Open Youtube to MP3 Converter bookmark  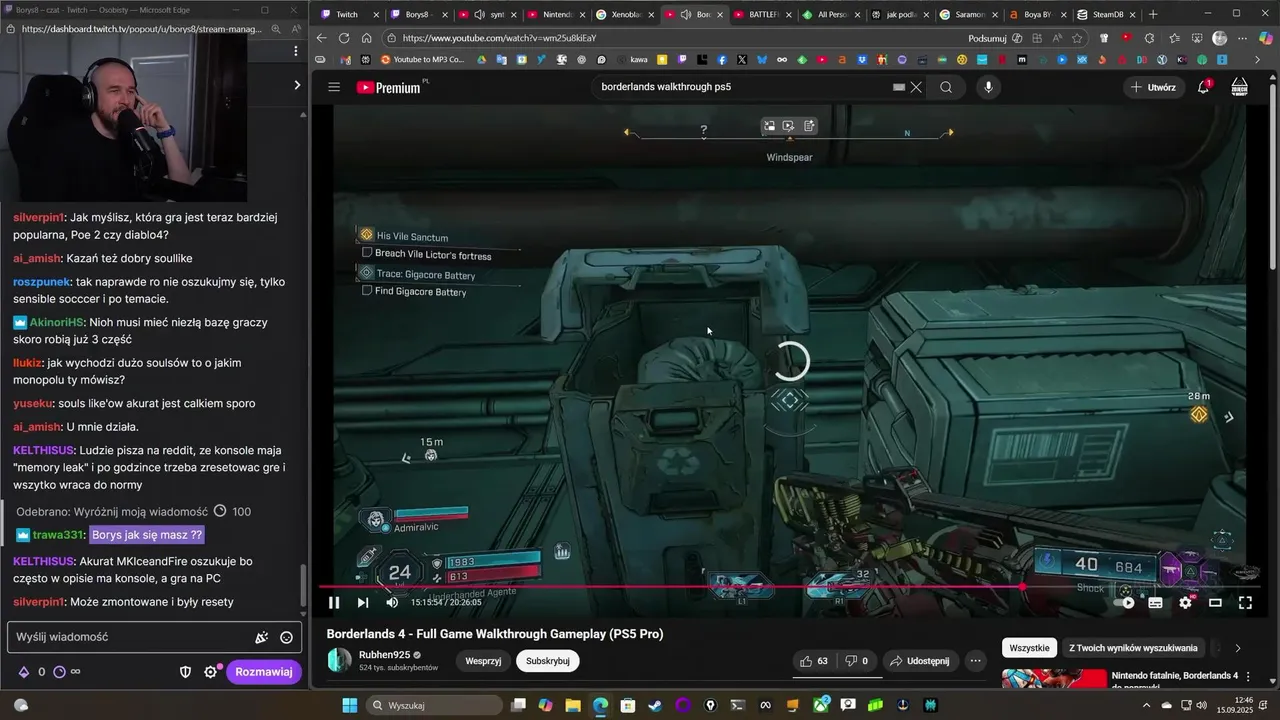point(422,60)
